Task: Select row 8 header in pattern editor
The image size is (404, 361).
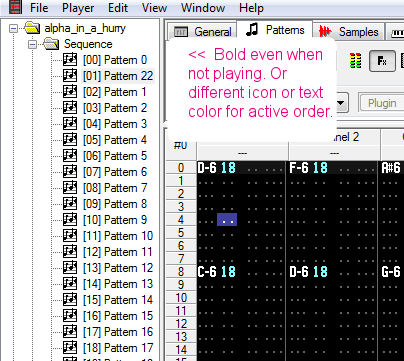Action: 181,272
